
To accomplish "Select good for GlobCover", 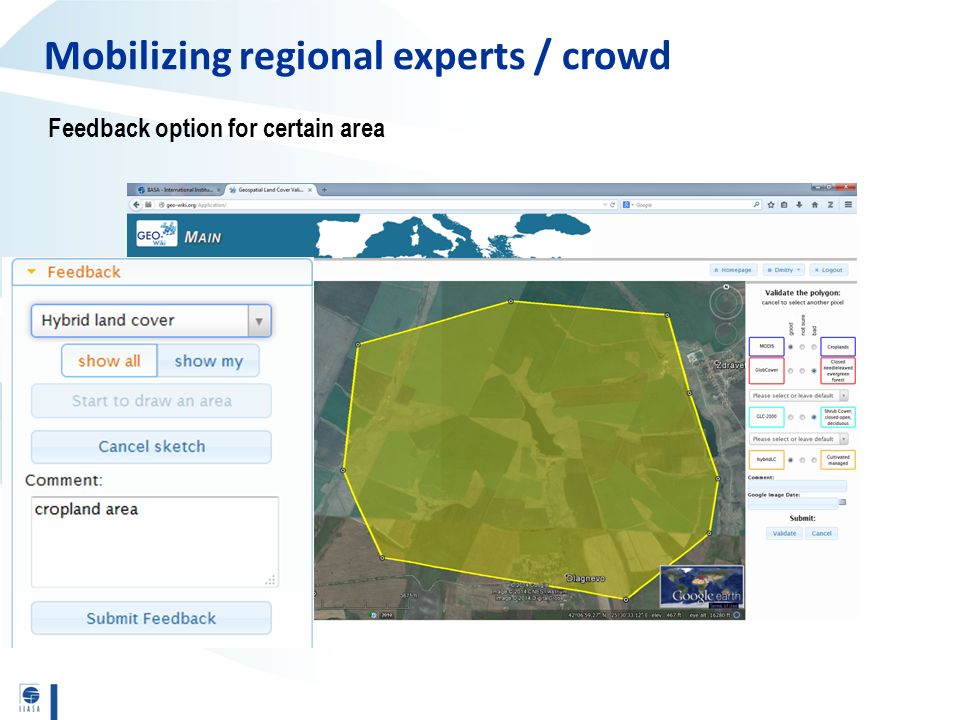I will 790,371.
